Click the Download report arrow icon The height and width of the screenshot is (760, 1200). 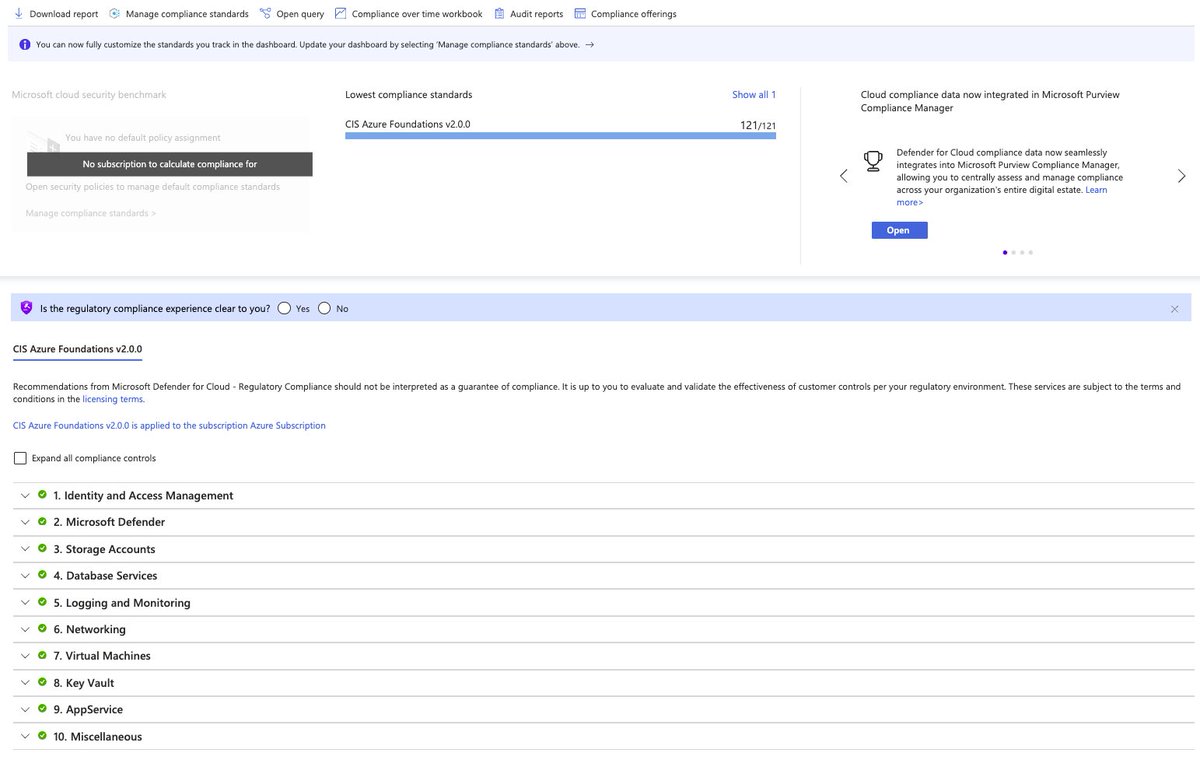tap(19, 14)
